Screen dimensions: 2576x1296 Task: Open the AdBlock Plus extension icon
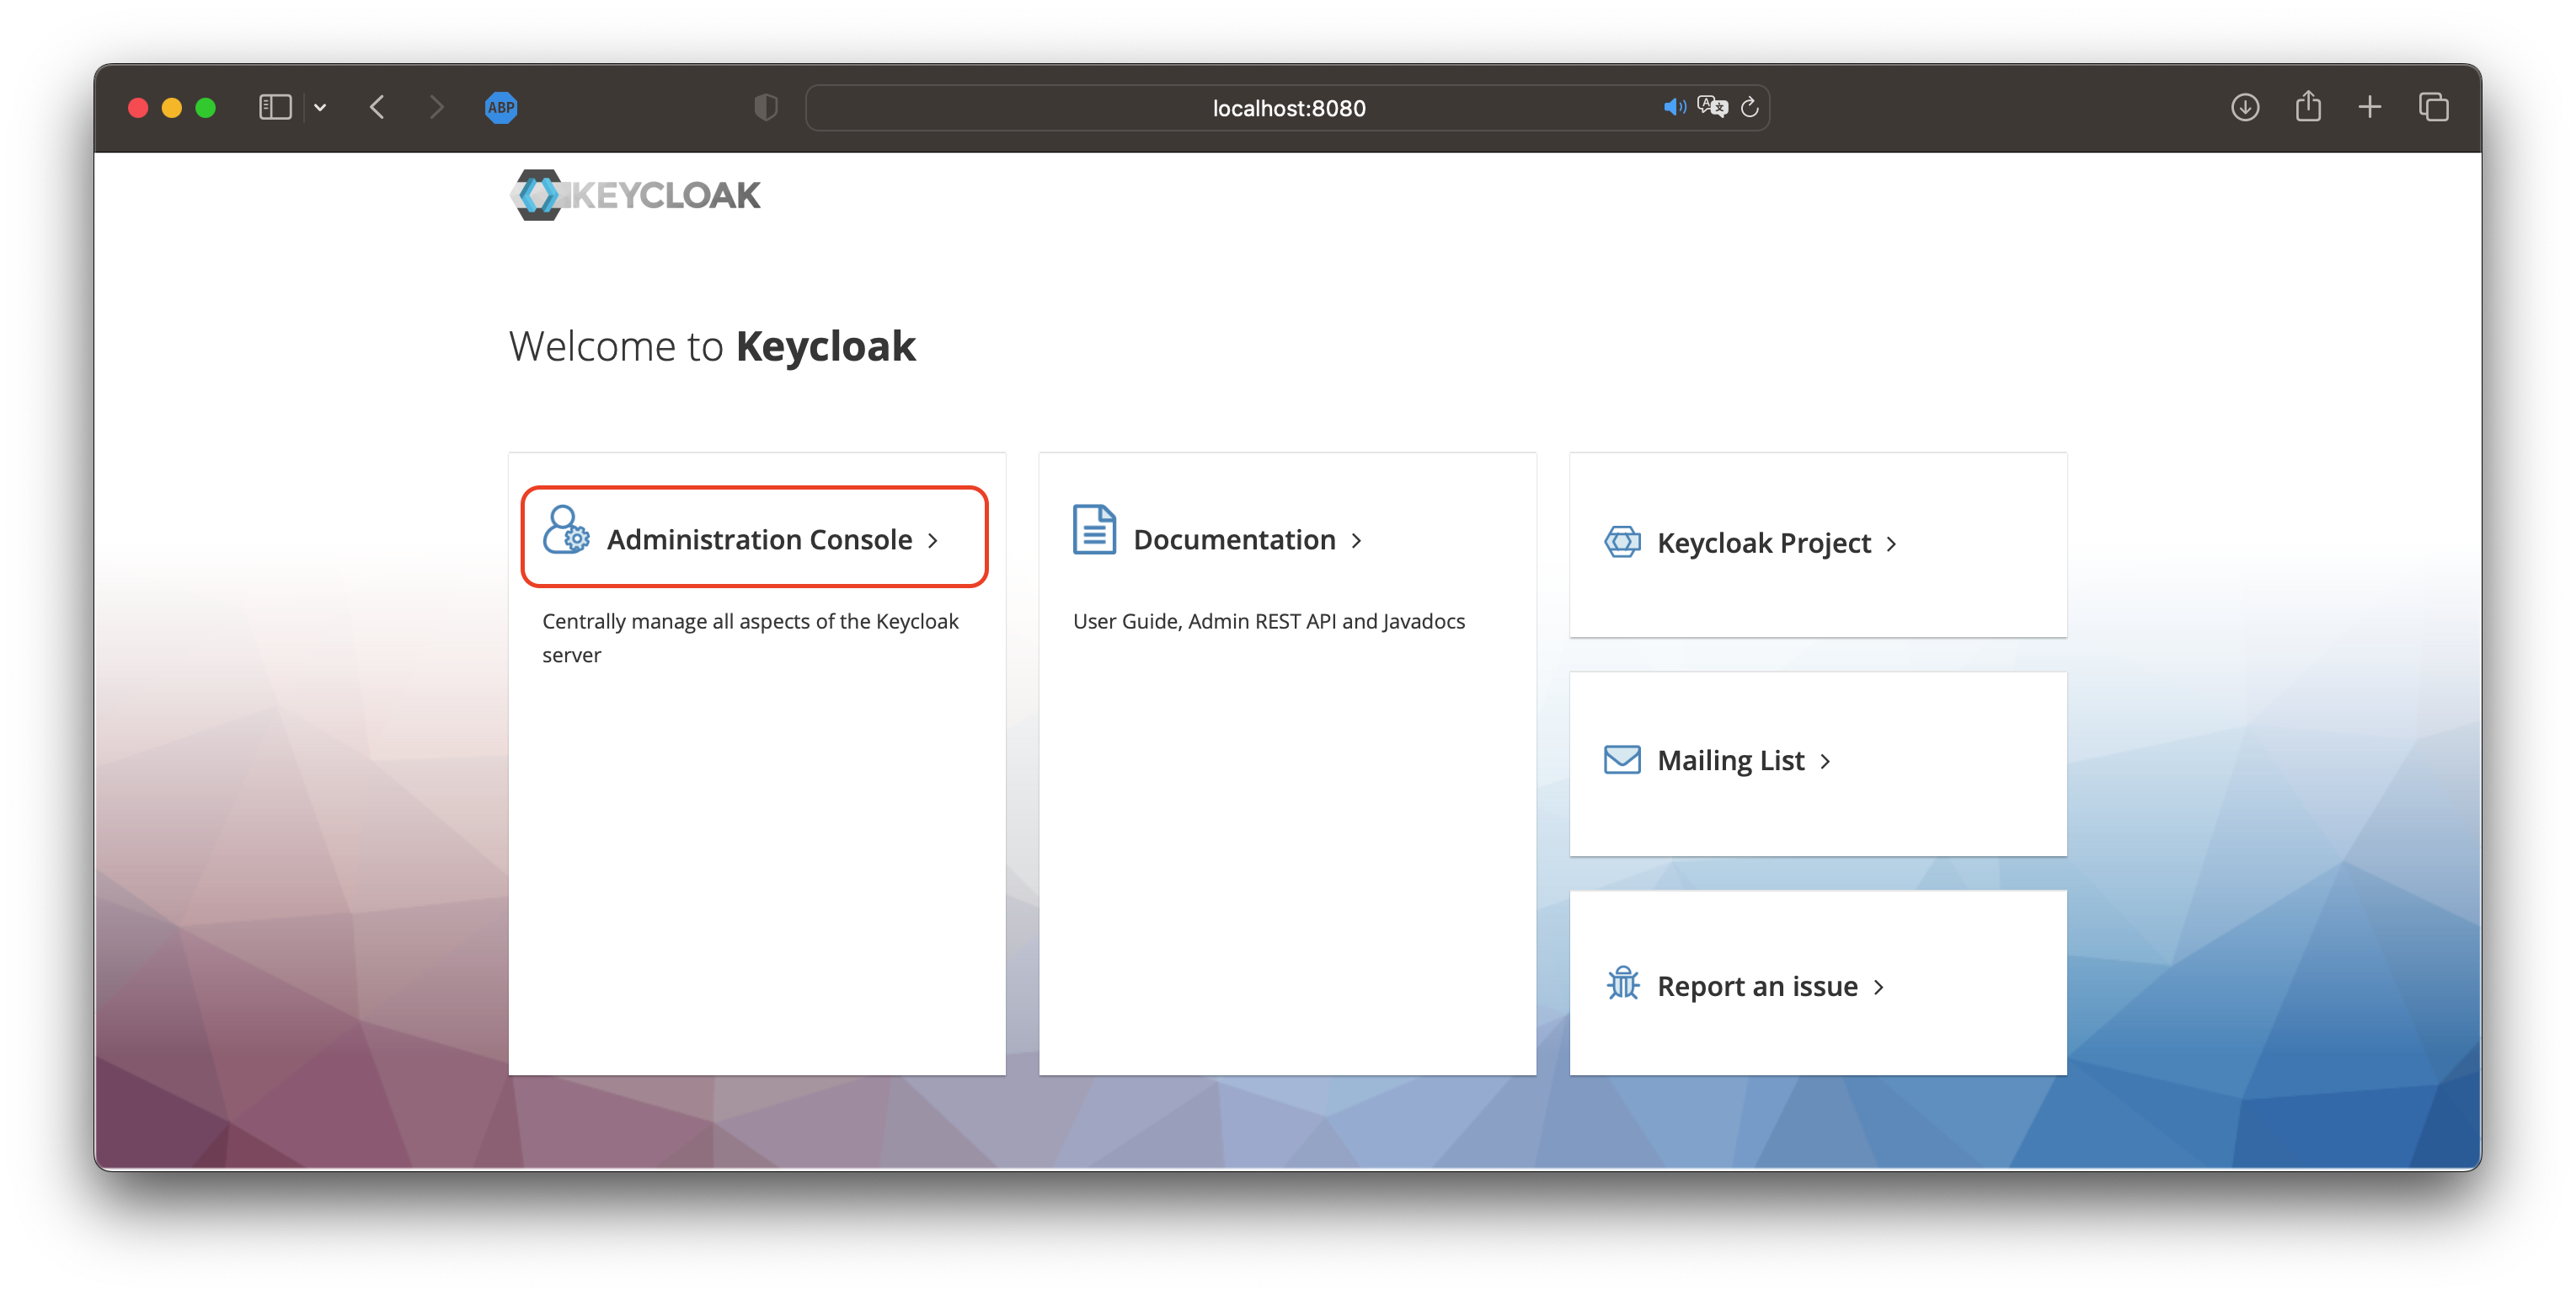[501, 107]
